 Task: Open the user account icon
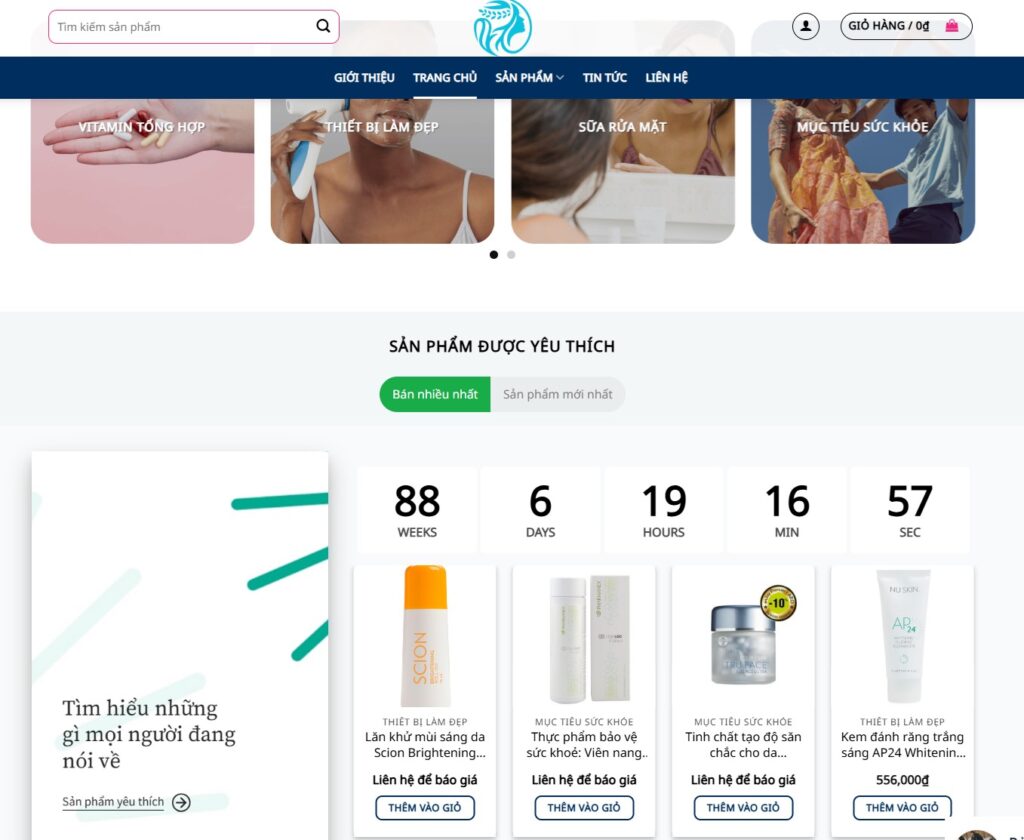[805, 26]
